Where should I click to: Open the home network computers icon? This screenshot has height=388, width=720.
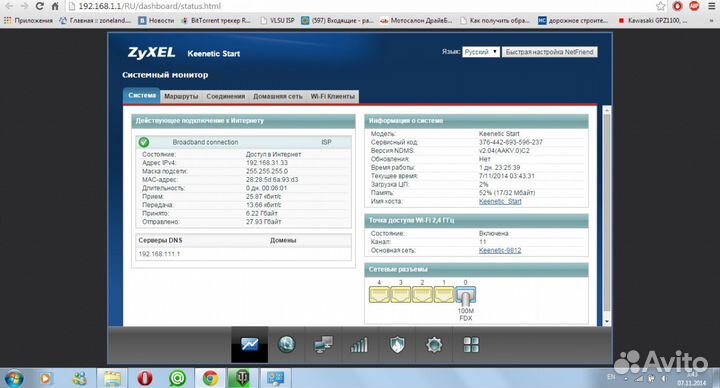coord(323,345)
